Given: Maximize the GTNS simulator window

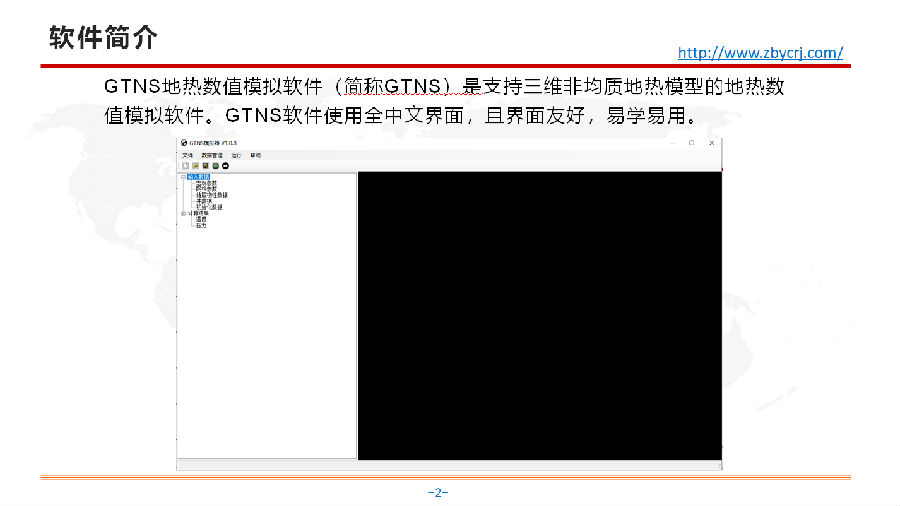Looking at the screenshot, I should point(691,144).
